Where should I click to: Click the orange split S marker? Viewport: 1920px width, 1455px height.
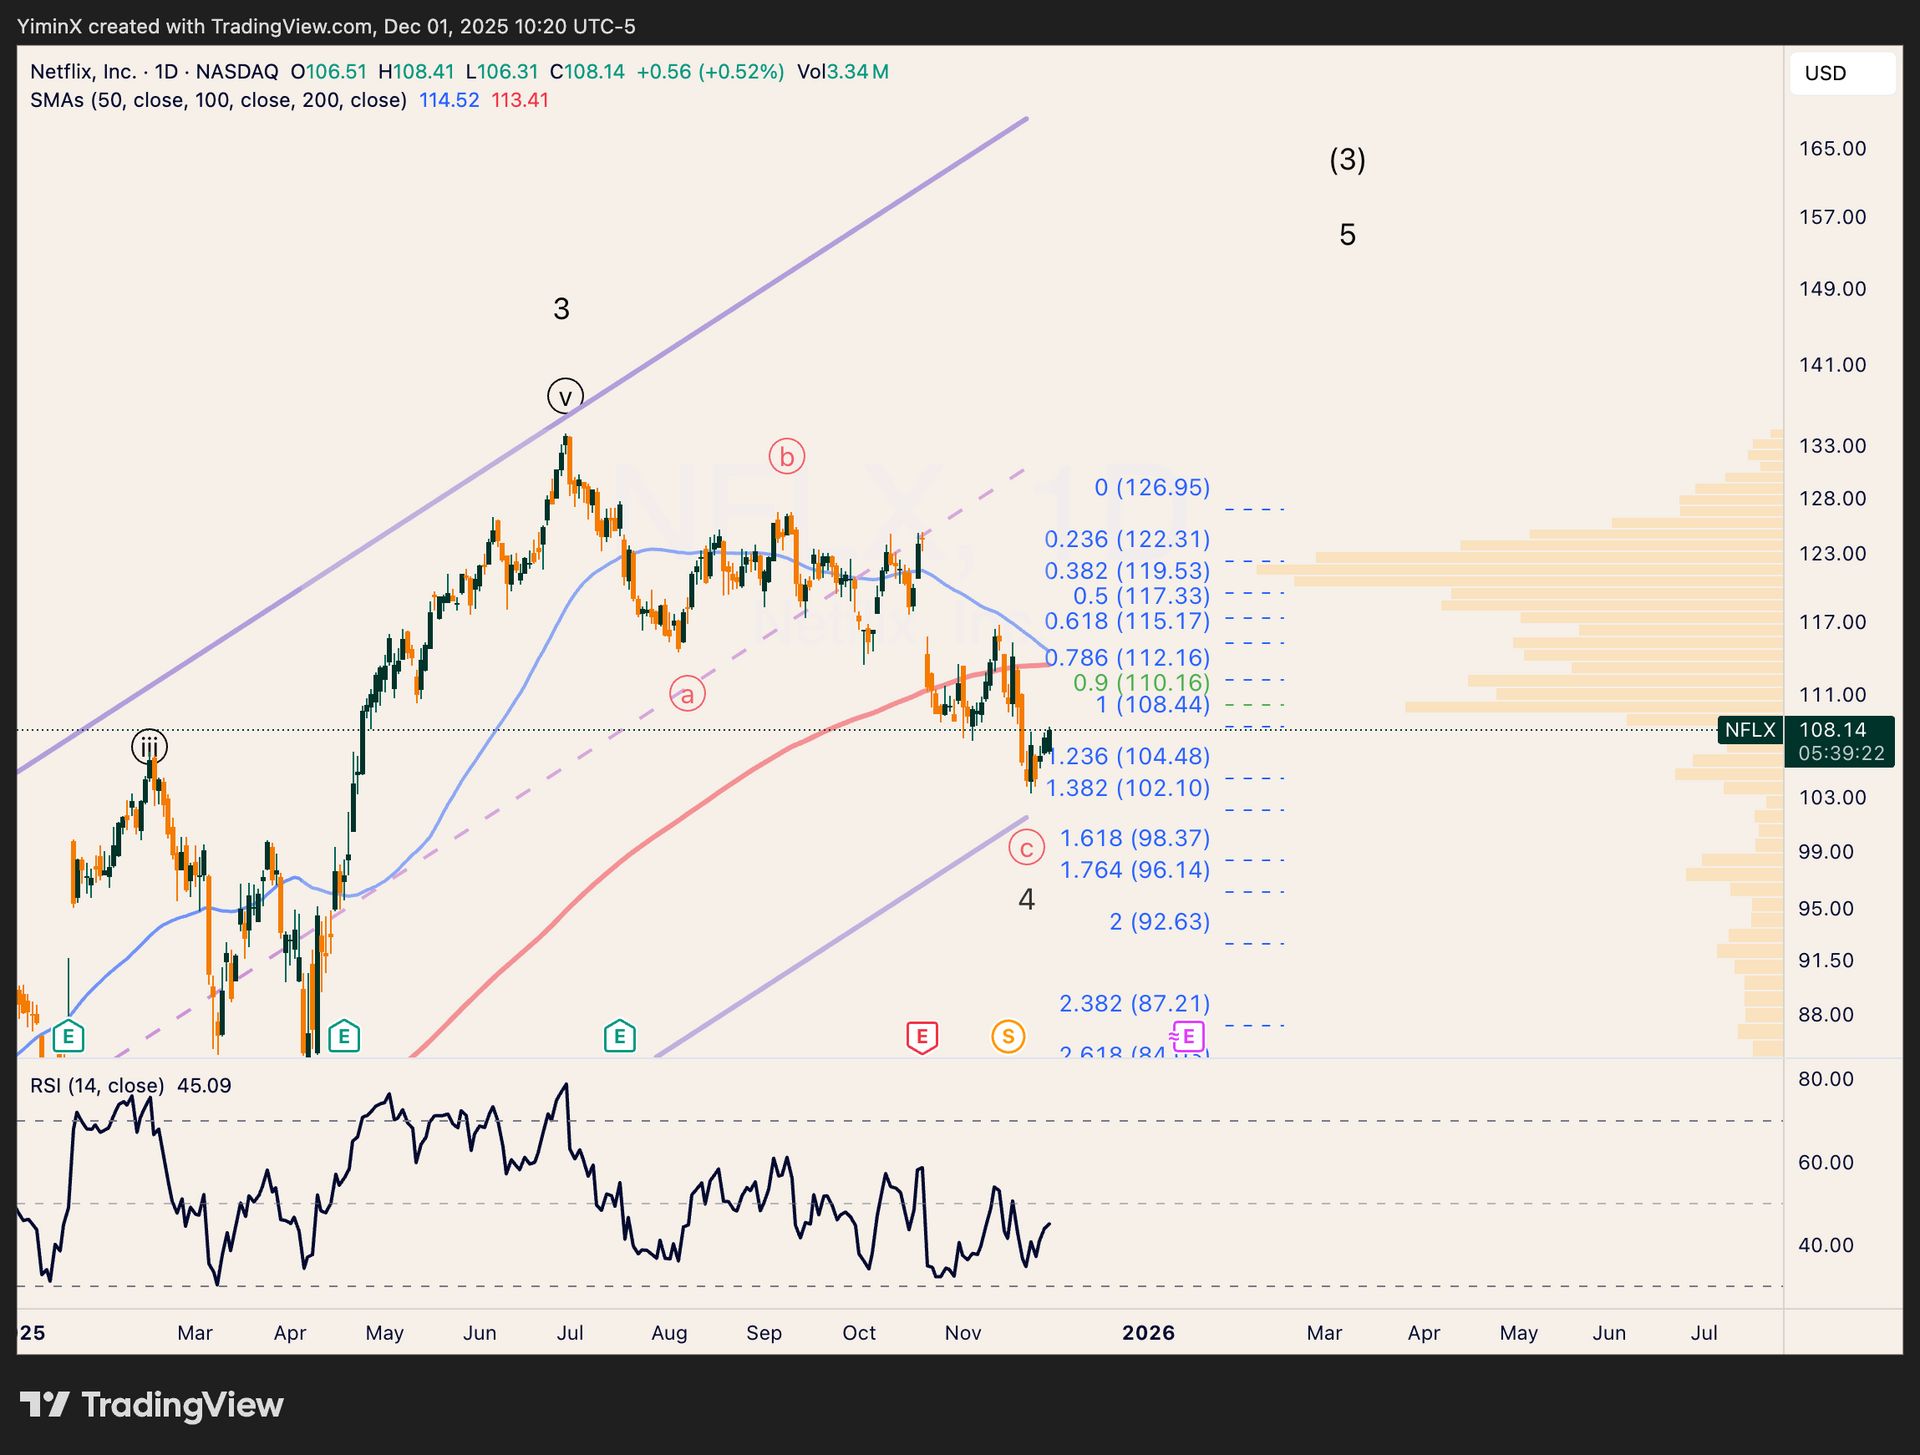(1008, 1037)
